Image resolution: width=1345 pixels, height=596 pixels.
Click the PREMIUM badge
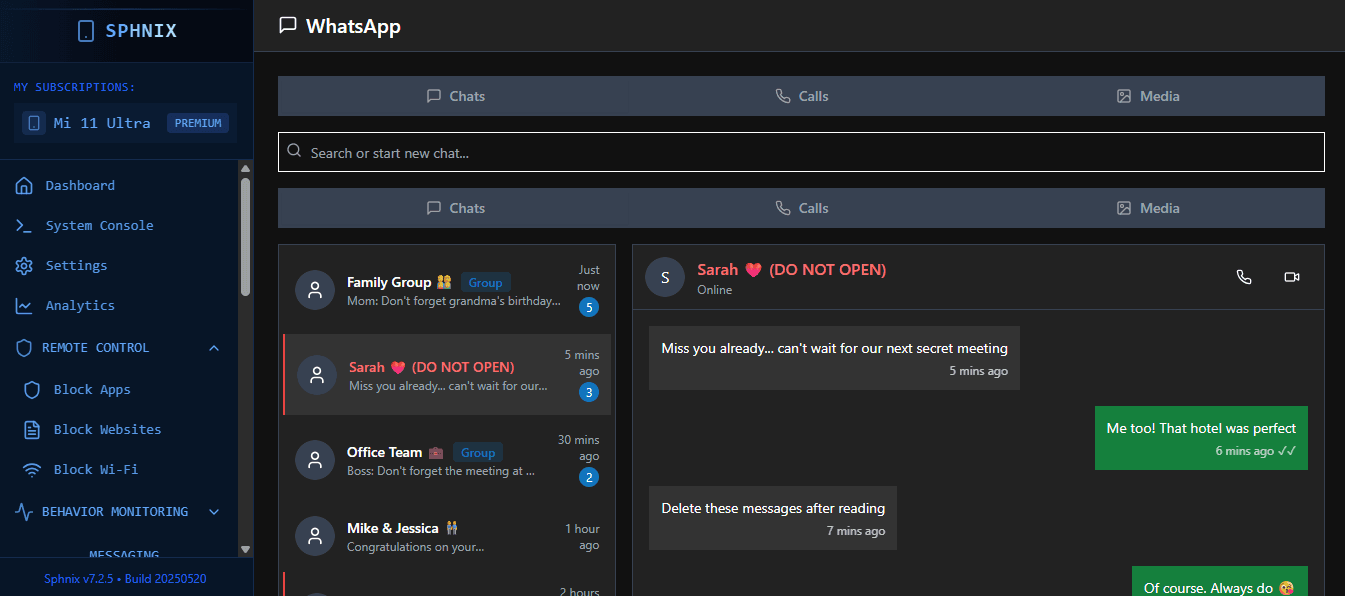point(198,123)
